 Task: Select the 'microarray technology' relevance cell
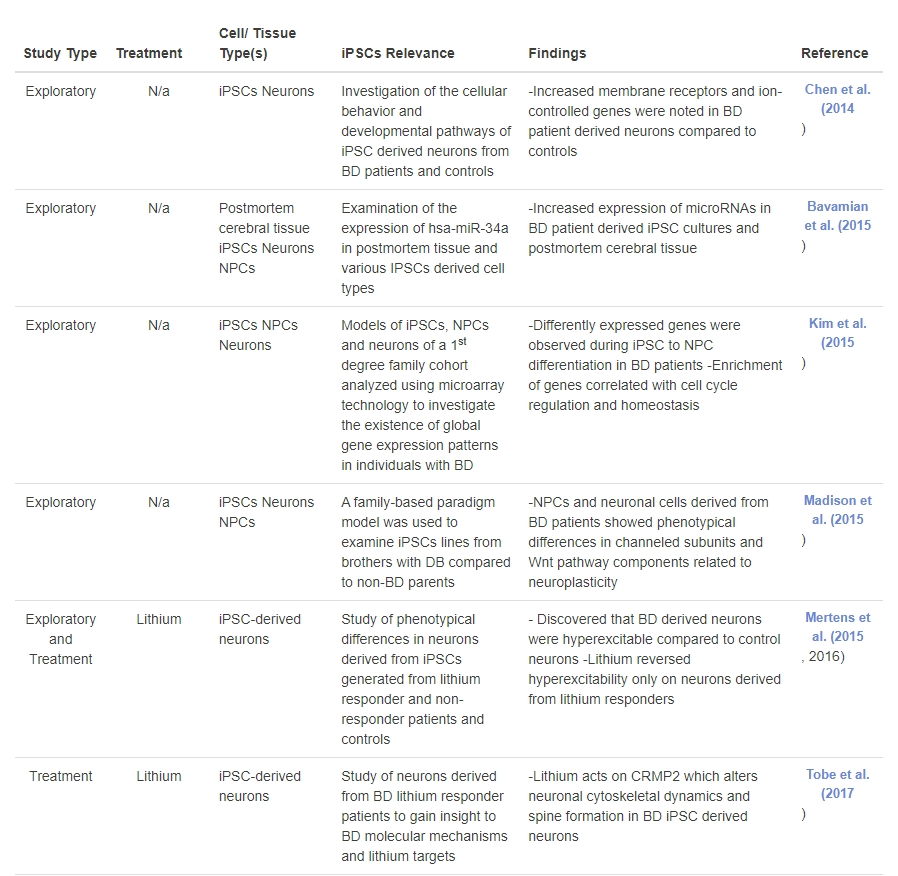[426, 395]
